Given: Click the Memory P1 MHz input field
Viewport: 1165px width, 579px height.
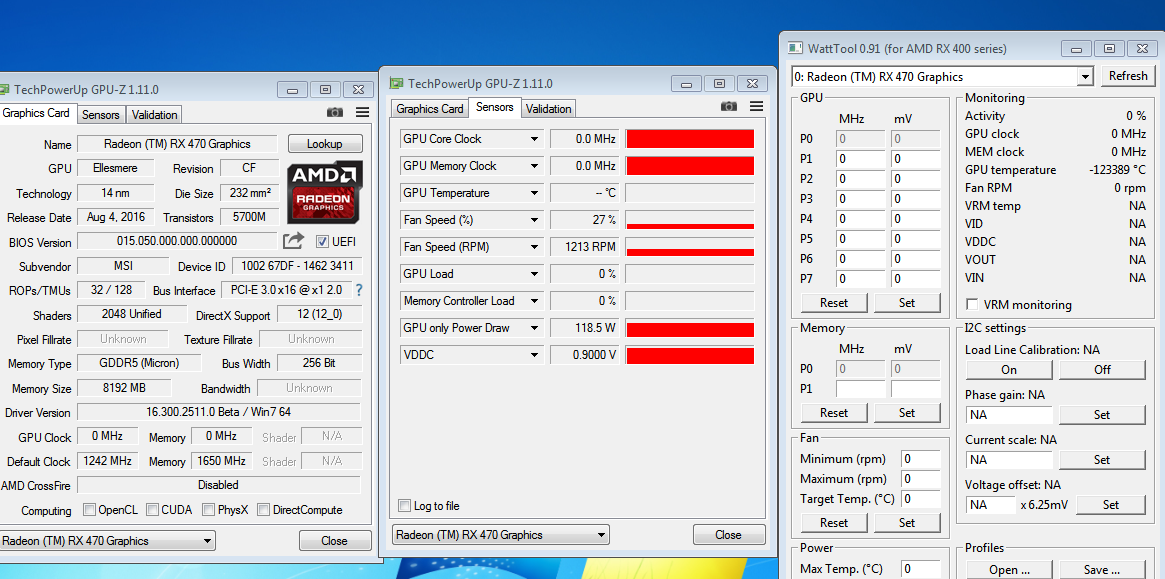Looking at the screenshot, I should [860, 389].
